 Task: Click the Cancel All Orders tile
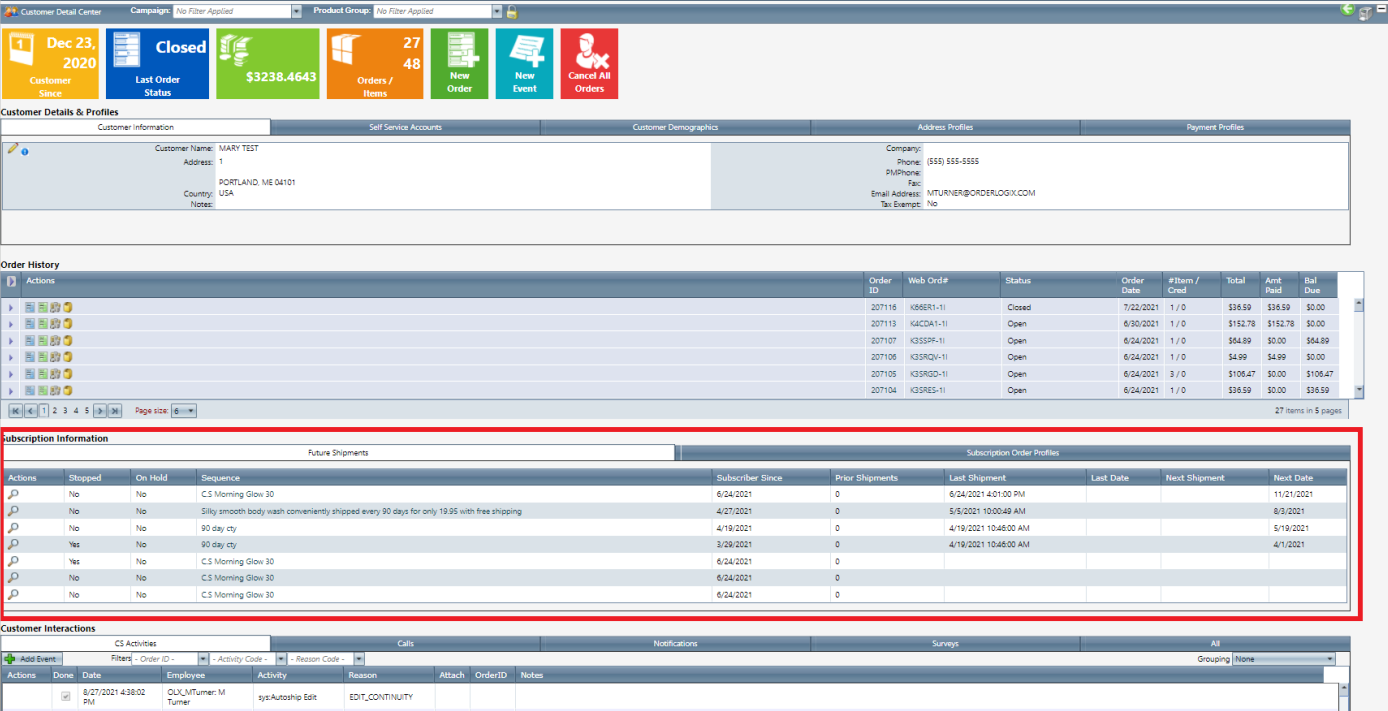click(589, 63)
